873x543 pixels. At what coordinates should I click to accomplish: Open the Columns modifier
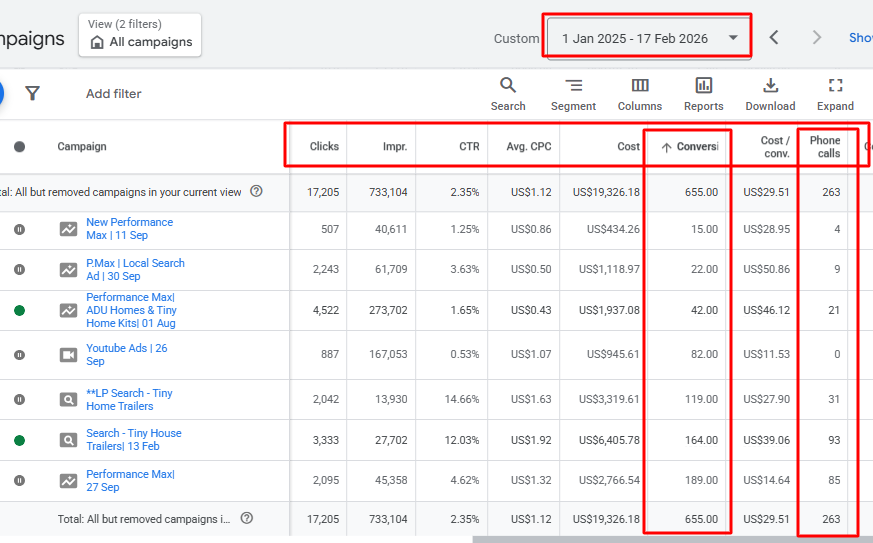point(640,94)
